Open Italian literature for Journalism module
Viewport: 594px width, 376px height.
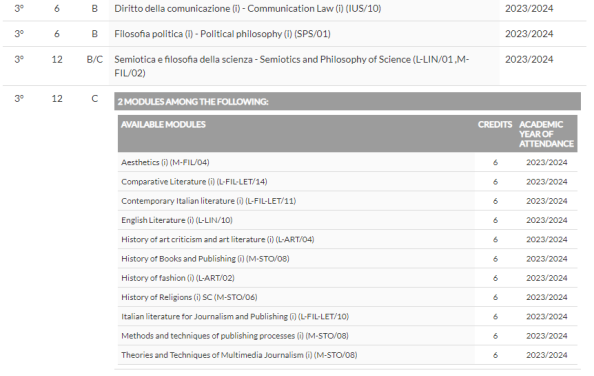pyautogui.click(x=235, y=317)
